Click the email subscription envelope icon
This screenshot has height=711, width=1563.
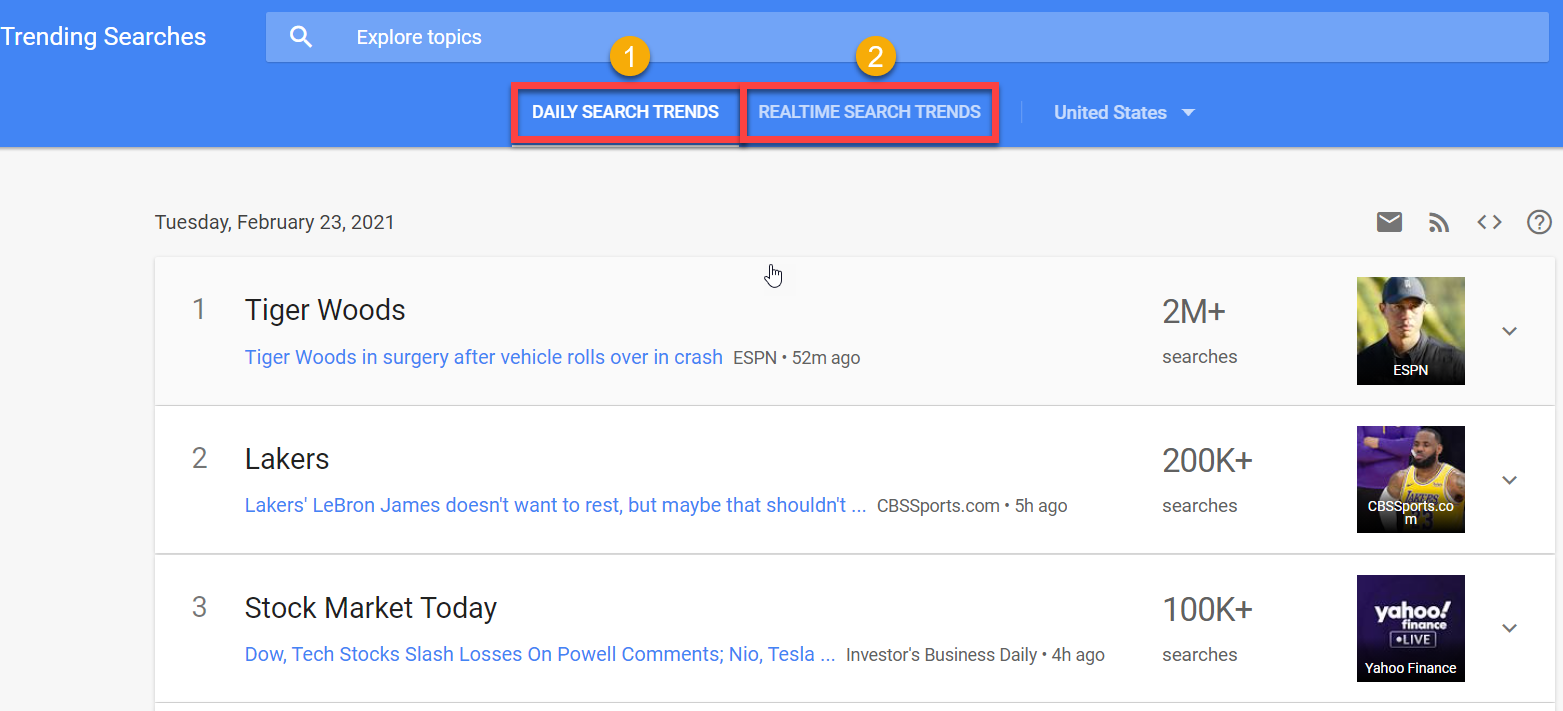tap(1389, 222)
